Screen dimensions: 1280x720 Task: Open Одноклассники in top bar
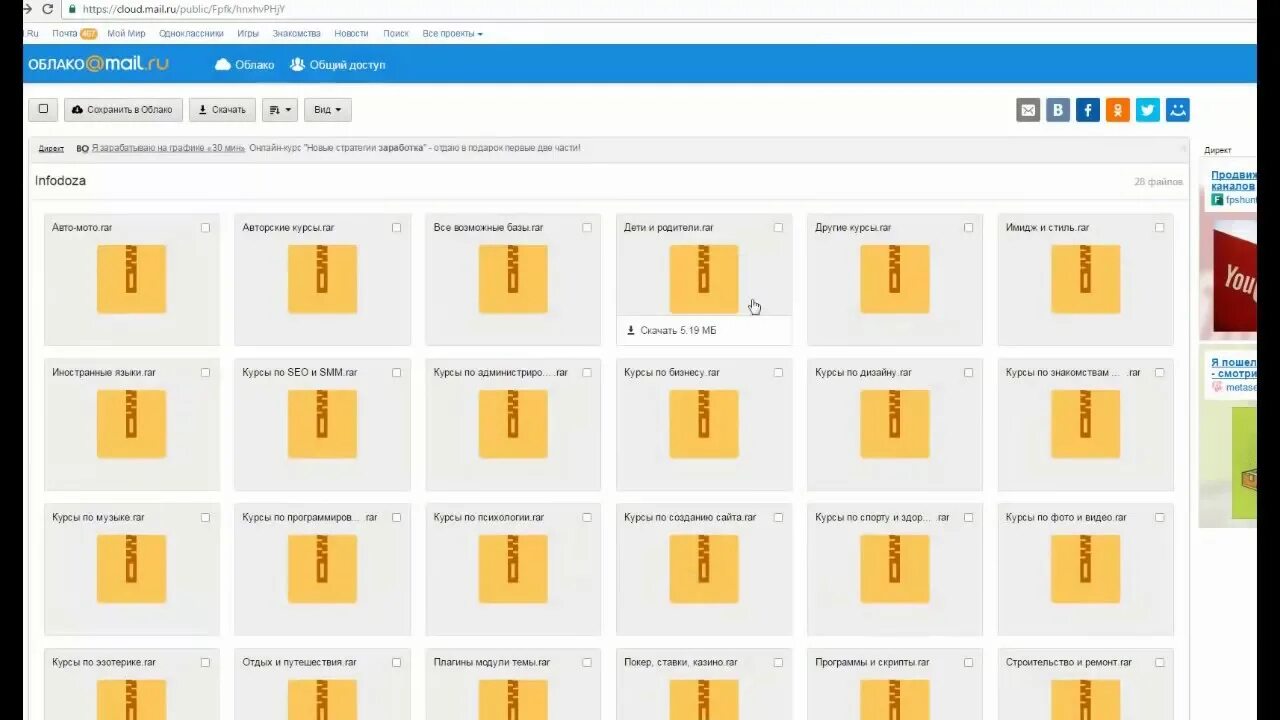191,33
